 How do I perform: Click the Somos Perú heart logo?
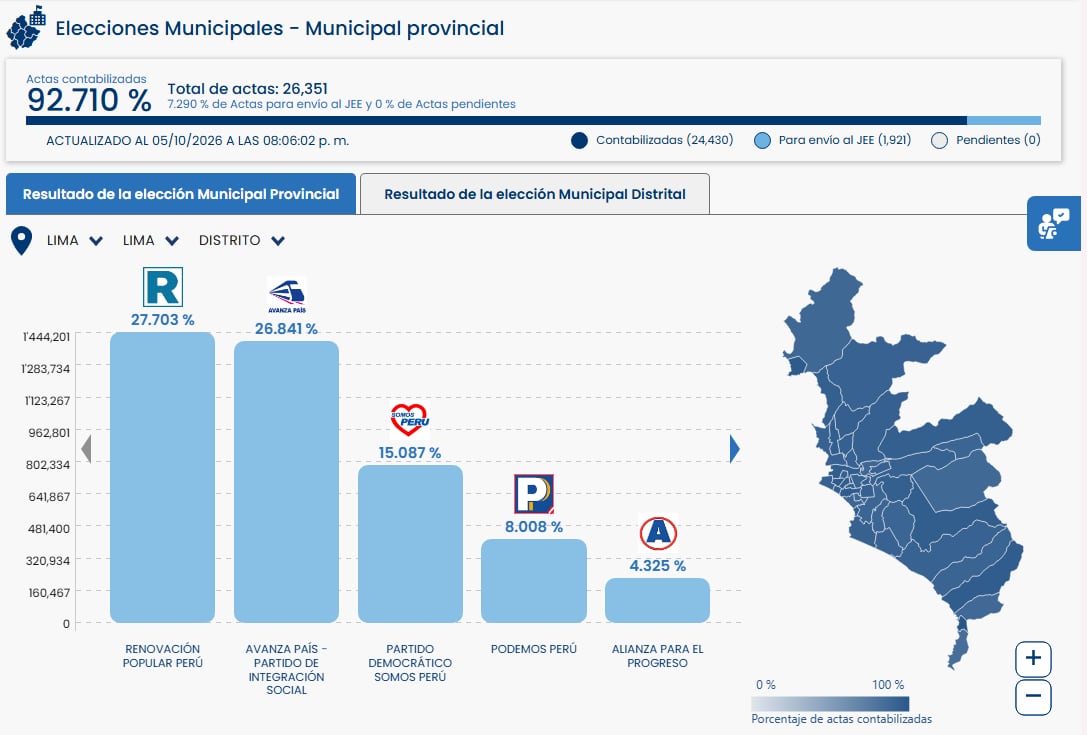[x=410, y=420]
